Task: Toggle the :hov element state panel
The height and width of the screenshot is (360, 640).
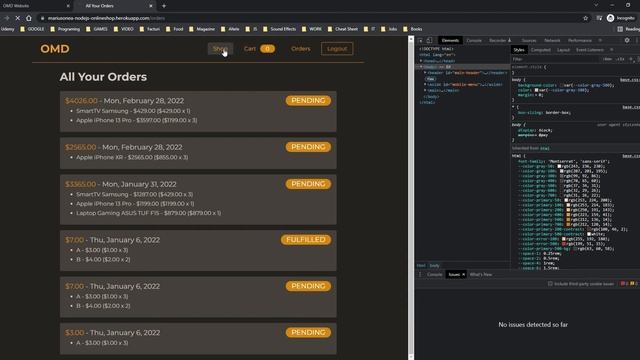Action: tap(608, 59)
